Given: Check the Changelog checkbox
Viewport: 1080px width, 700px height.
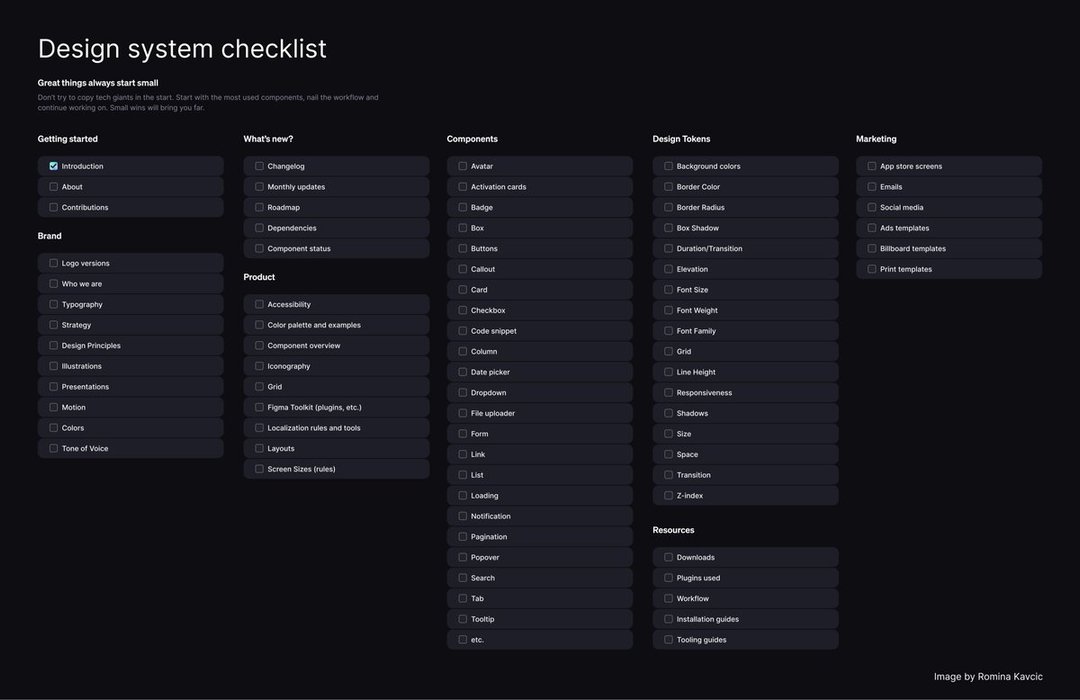Looking at the screenshot, I should pos(260,166).
